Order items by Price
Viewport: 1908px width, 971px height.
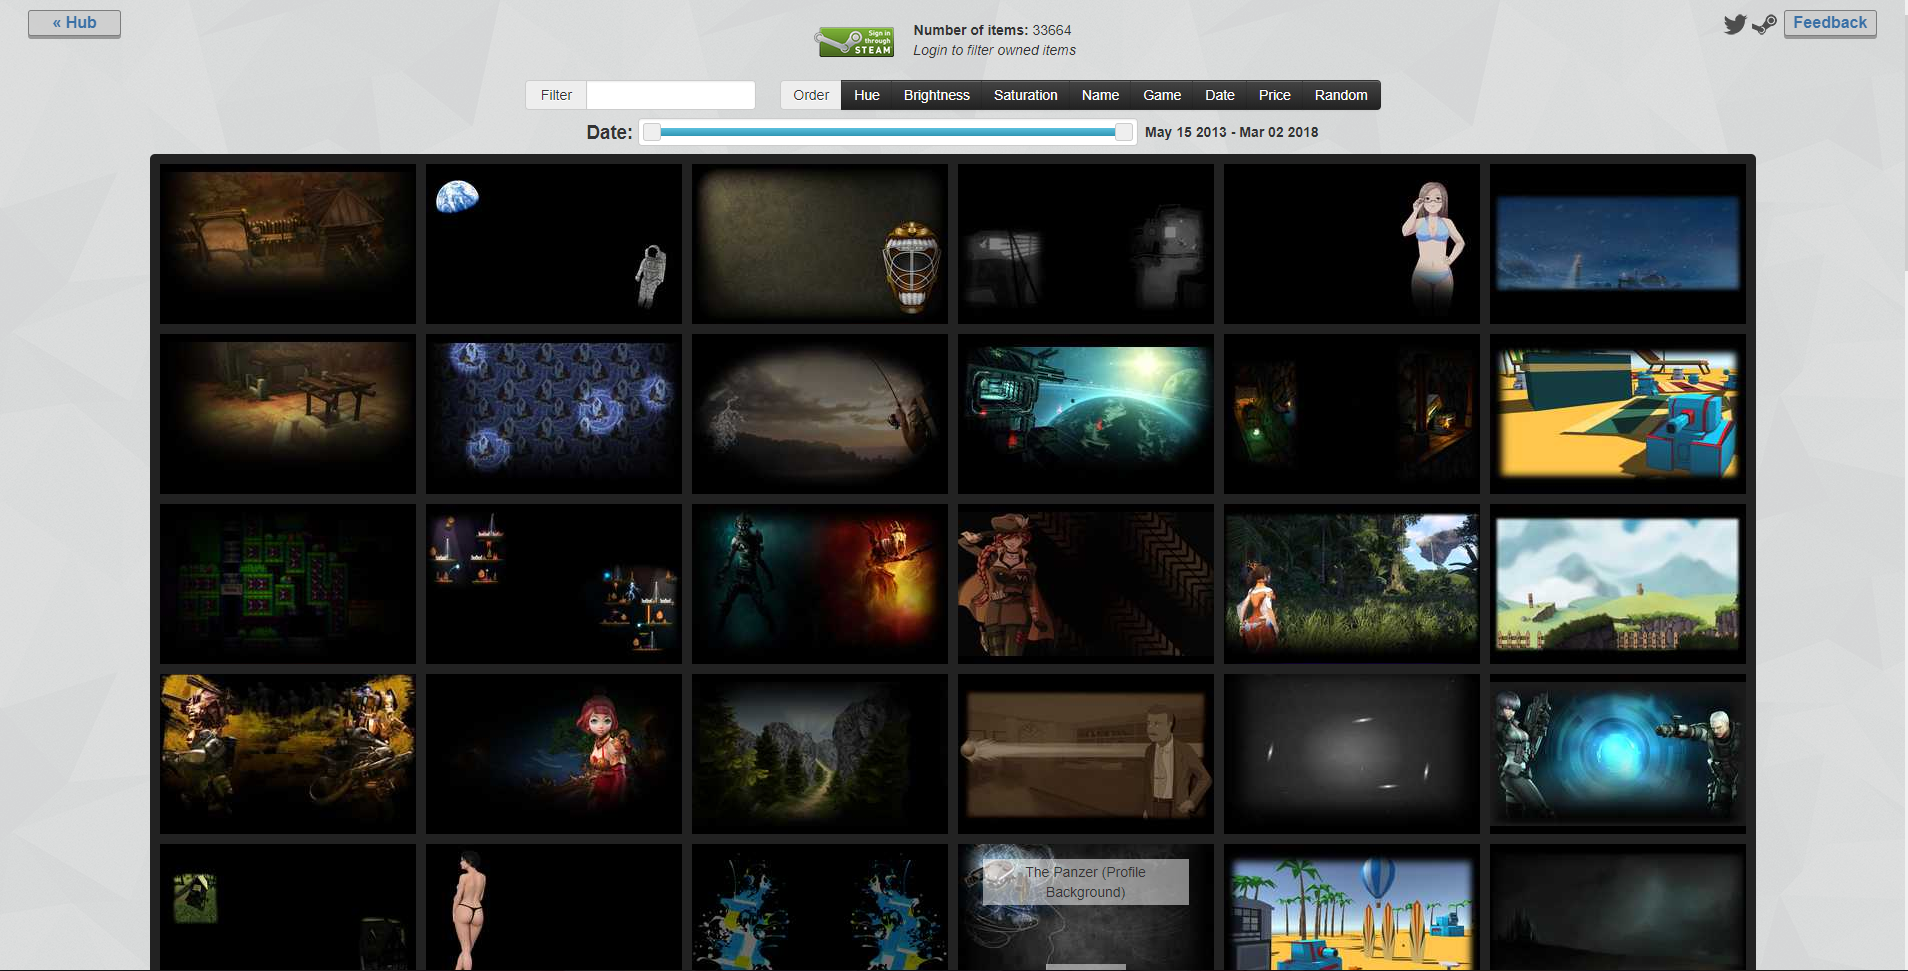click(x=1275, y=95)
